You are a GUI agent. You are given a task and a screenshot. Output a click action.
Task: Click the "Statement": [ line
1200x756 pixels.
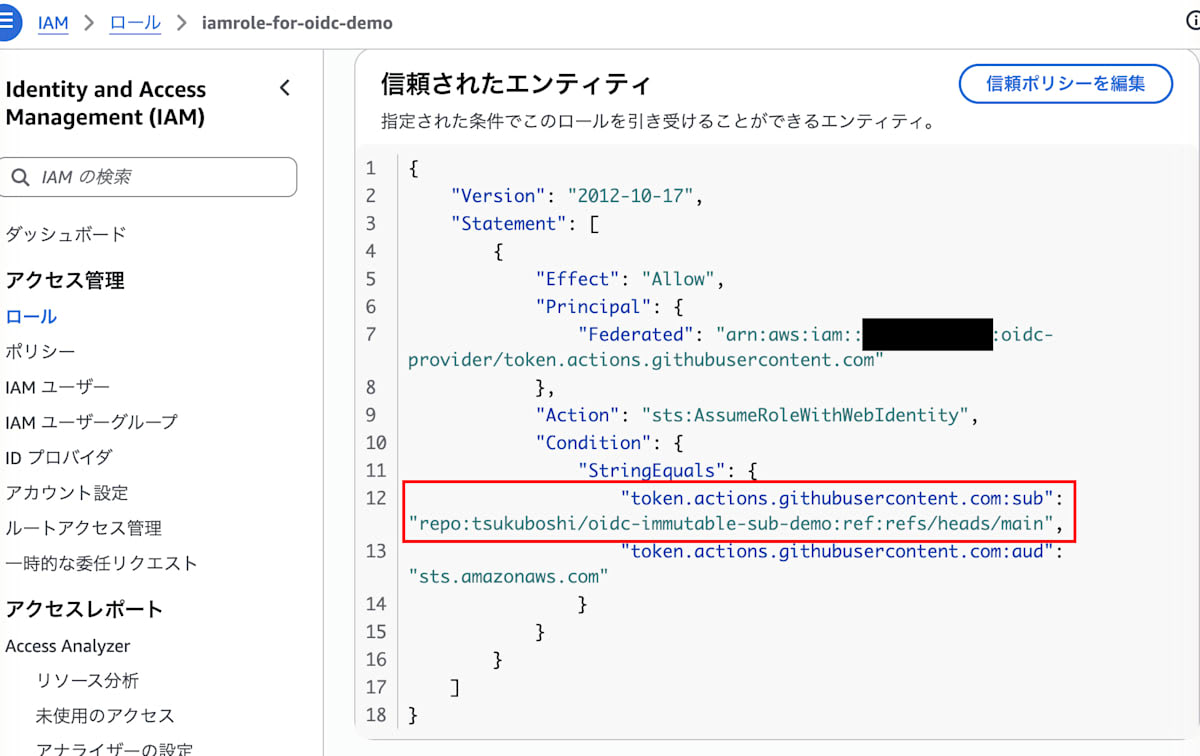526,224
